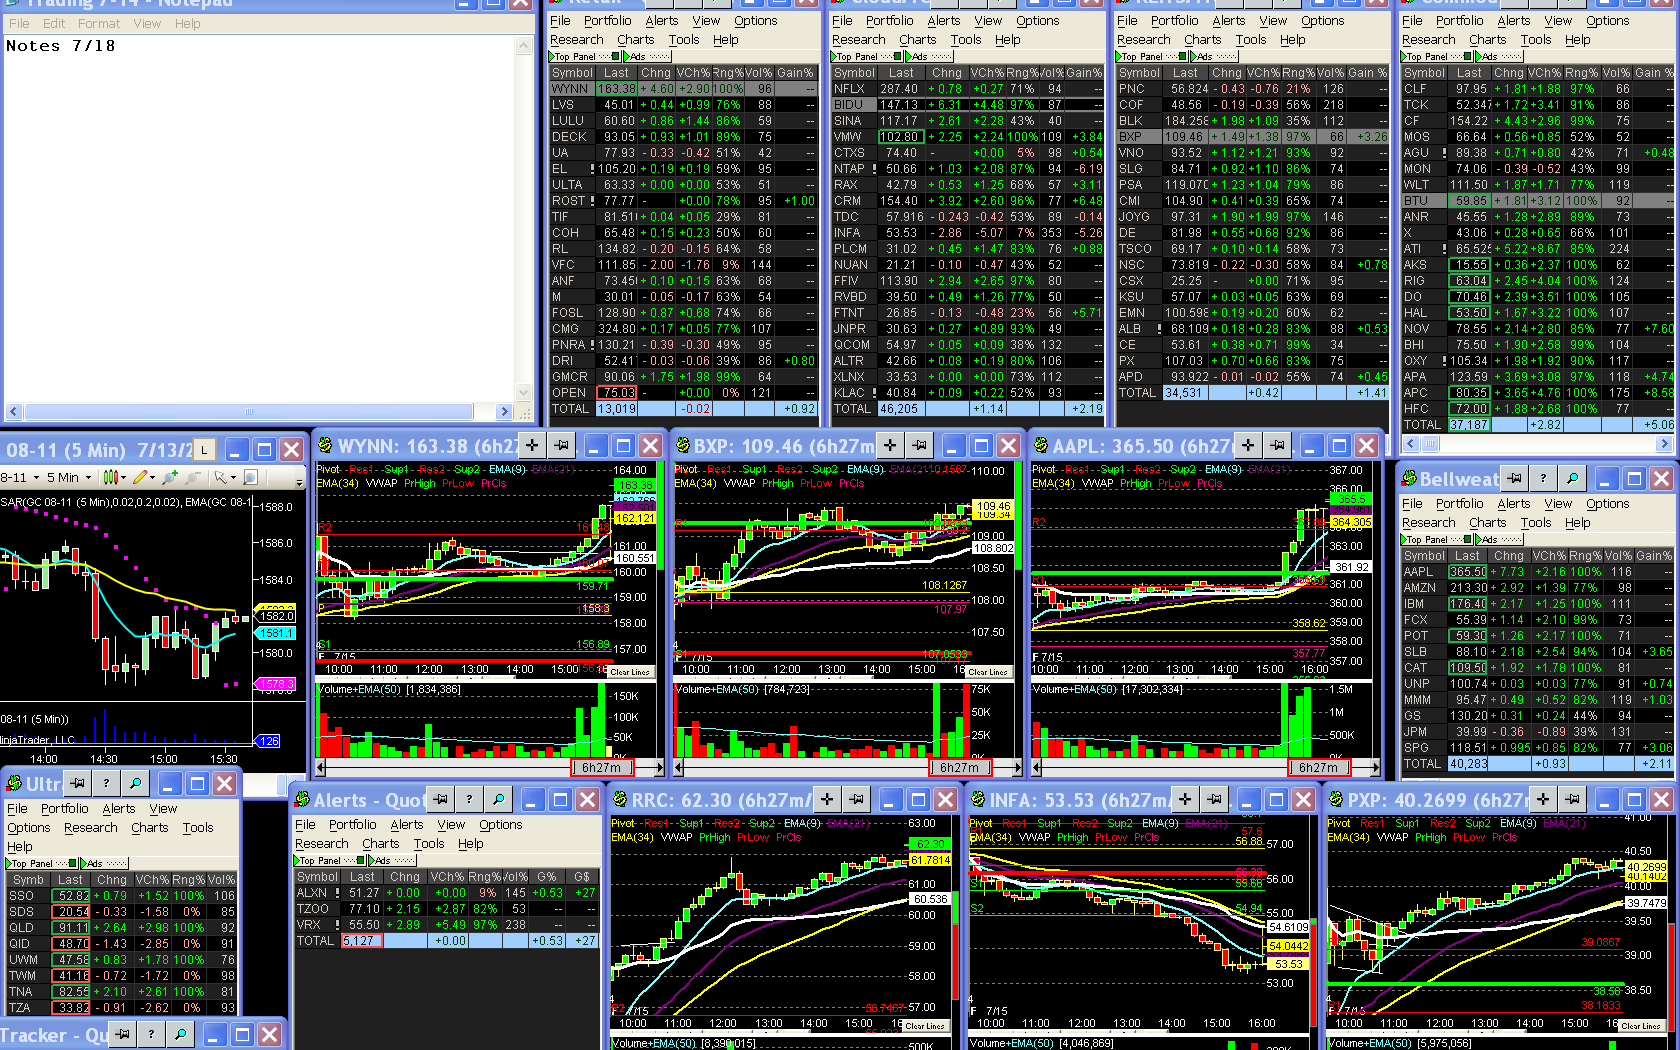Open the Tools menu in the PNC watchlist window
The image size is (1680, 1050).
point(1251,40)
